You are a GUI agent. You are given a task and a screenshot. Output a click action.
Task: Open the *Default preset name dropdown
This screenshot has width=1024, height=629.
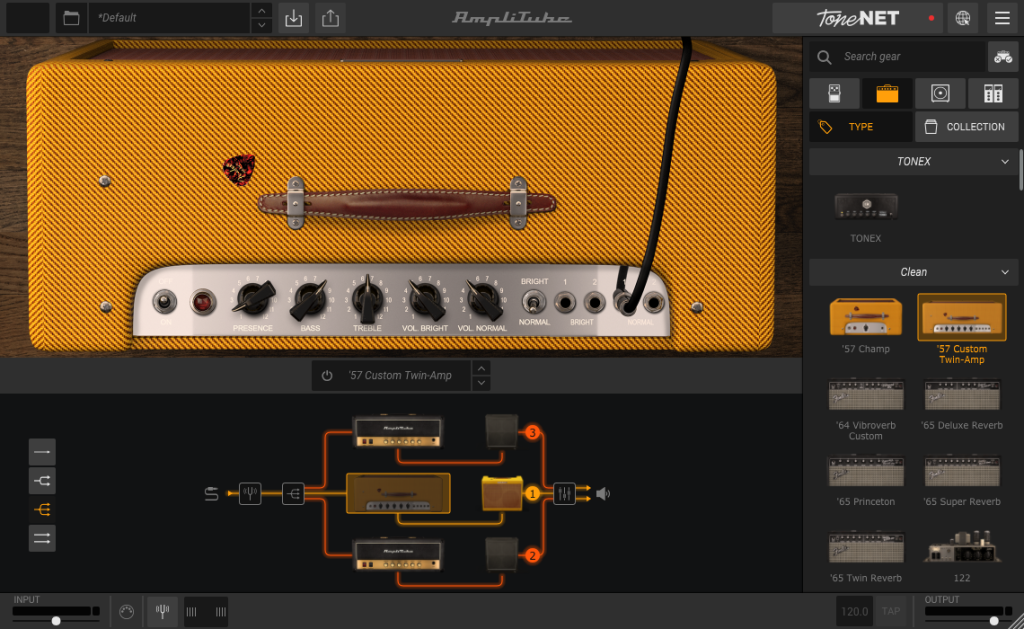click(170, 18)
